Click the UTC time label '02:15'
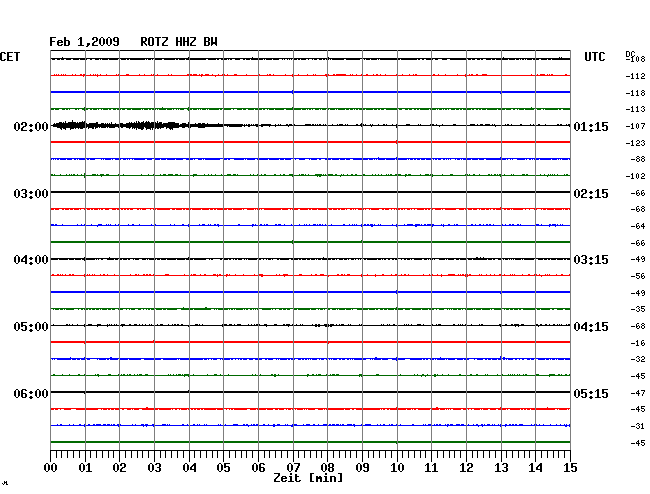Image resolution: width=650 pixels, height=494 pixels. tap(591, 194)
